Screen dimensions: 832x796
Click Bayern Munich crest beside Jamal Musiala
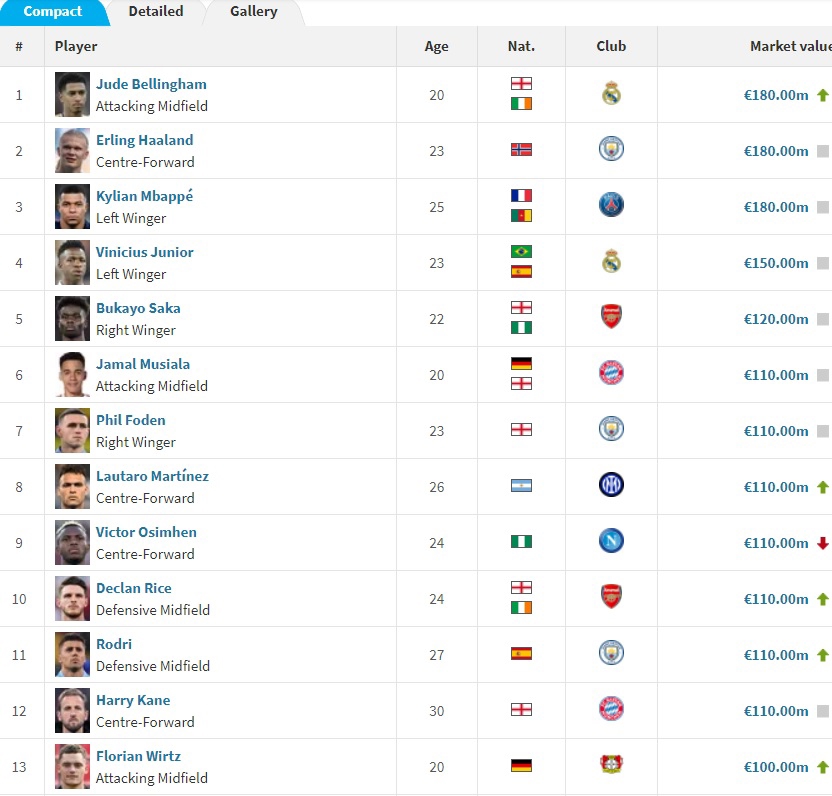(x=611, y=373)
